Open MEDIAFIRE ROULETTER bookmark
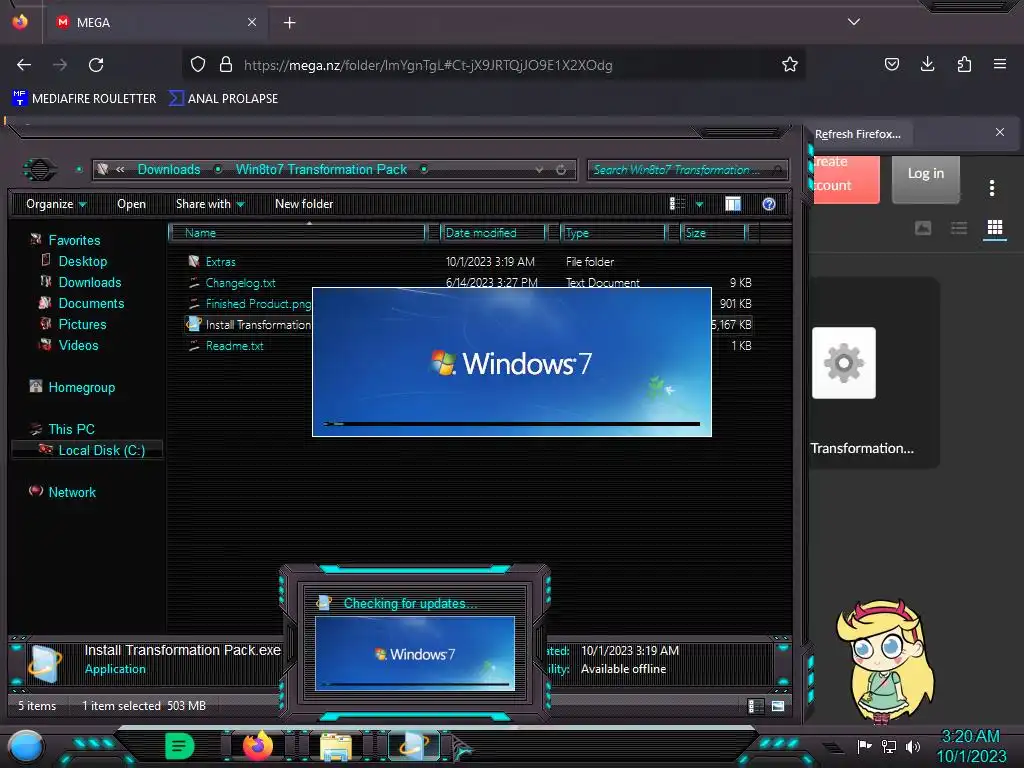 click(x=85, y=99)
